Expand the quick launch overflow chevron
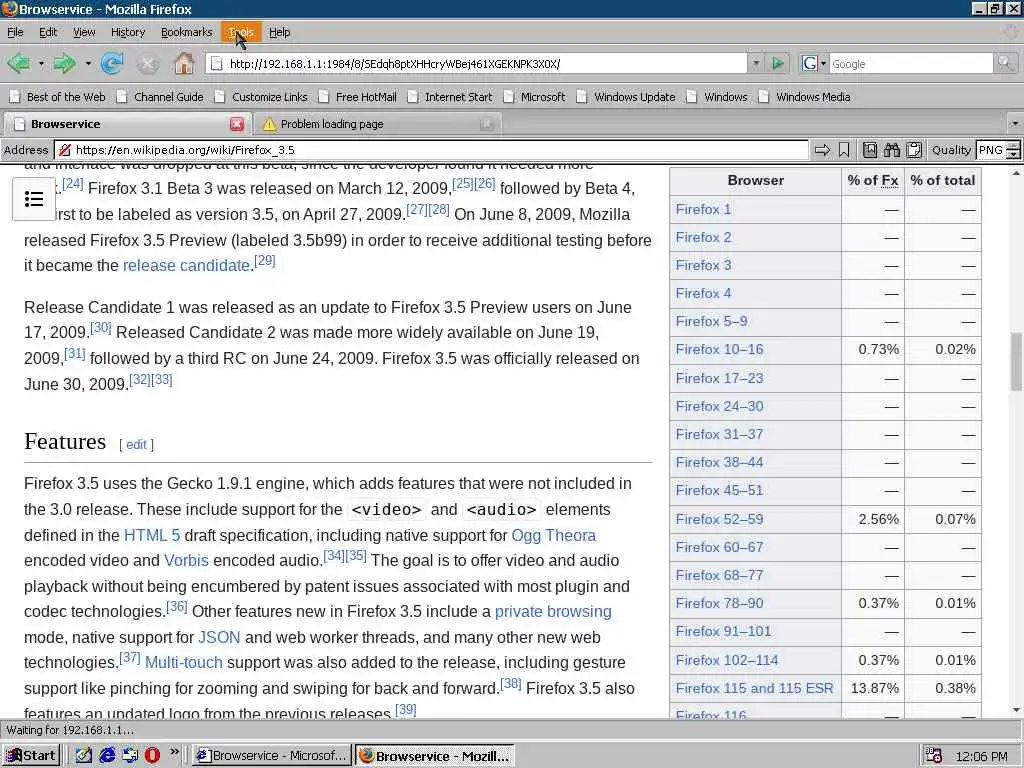Image resolution: width=1024 pixels, height=768 pixels. (x=174, y=752)
